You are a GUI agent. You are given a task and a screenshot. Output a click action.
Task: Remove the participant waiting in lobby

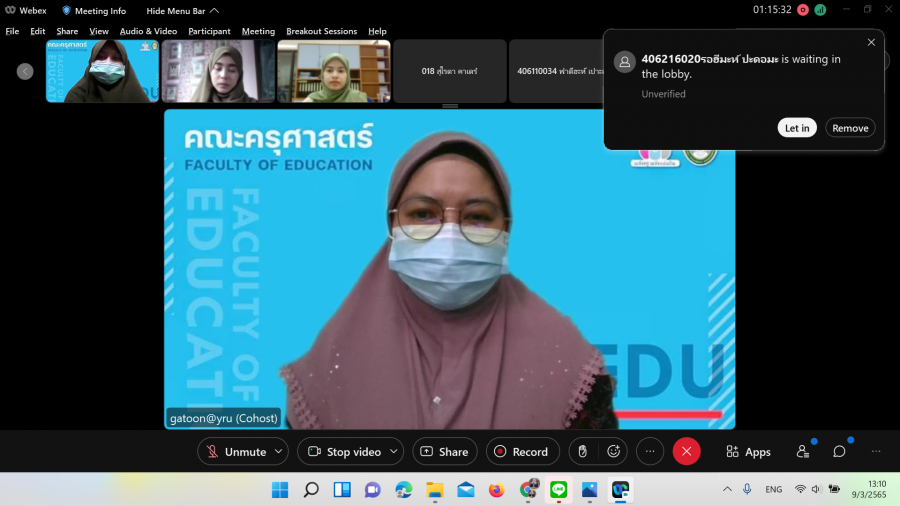(x=850, y=128)
